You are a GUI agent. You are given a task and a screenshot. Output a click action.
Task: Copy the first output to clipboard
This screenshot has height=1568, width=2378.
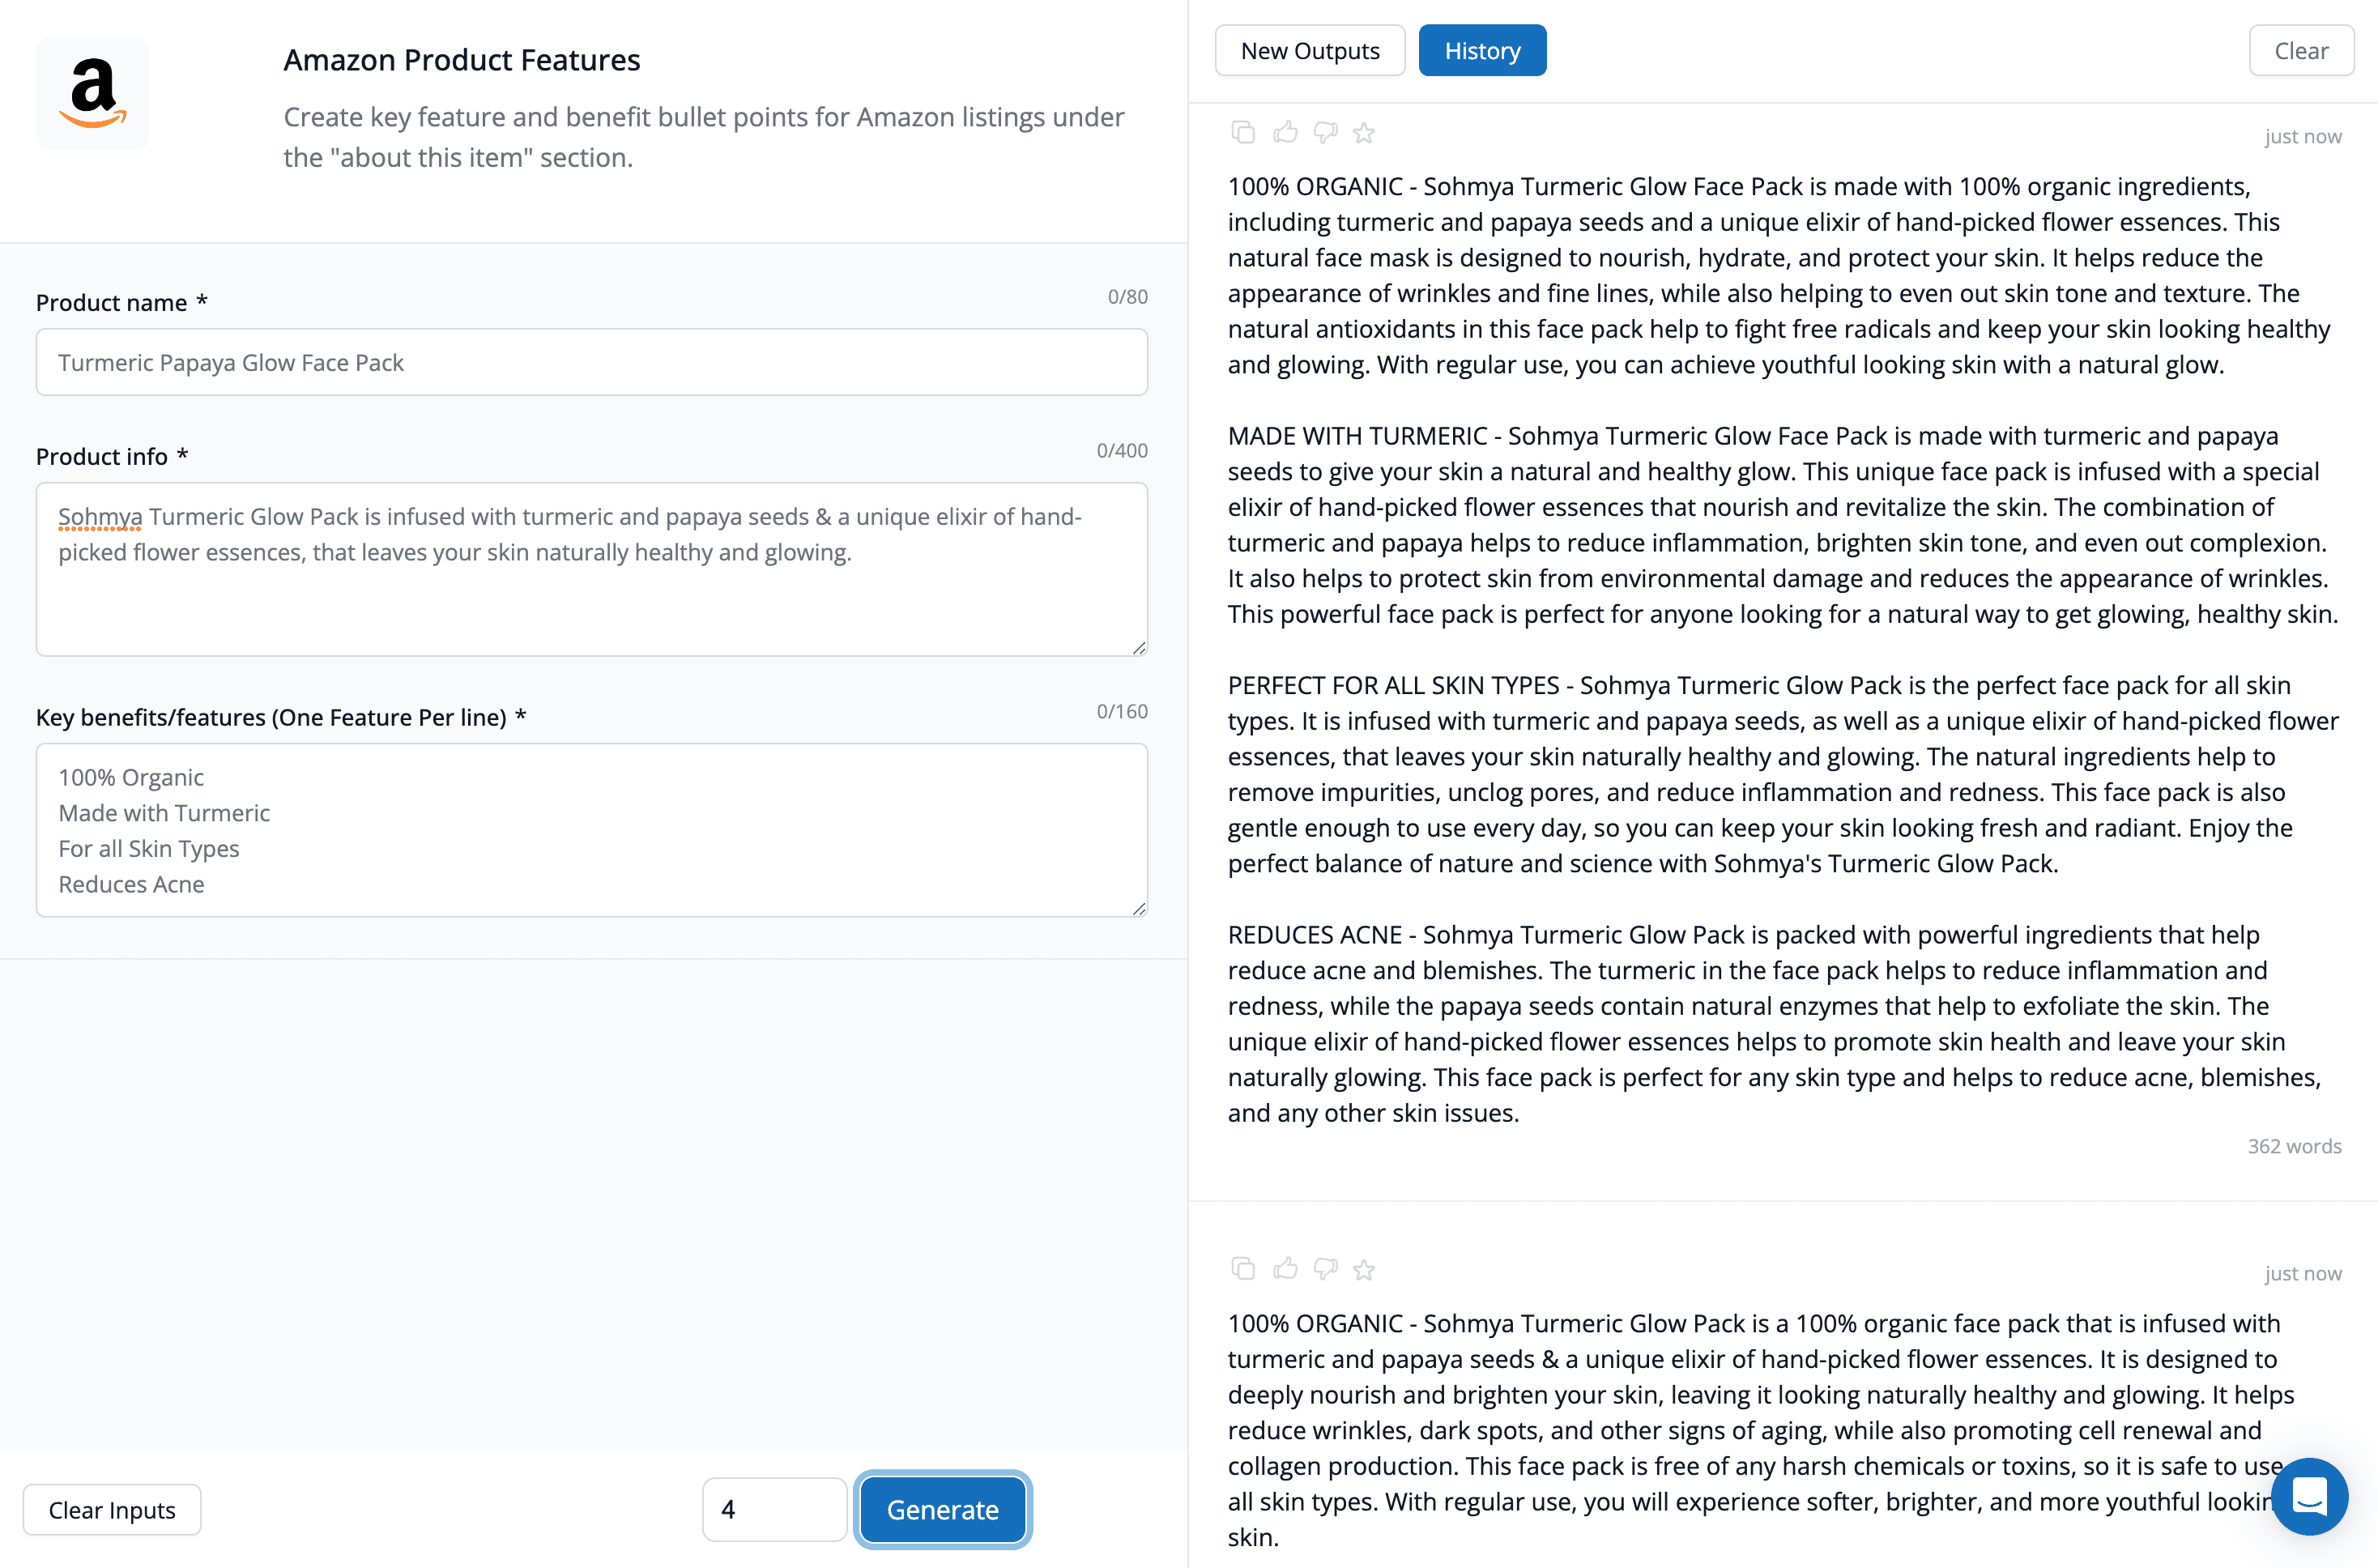(1243, 133)
